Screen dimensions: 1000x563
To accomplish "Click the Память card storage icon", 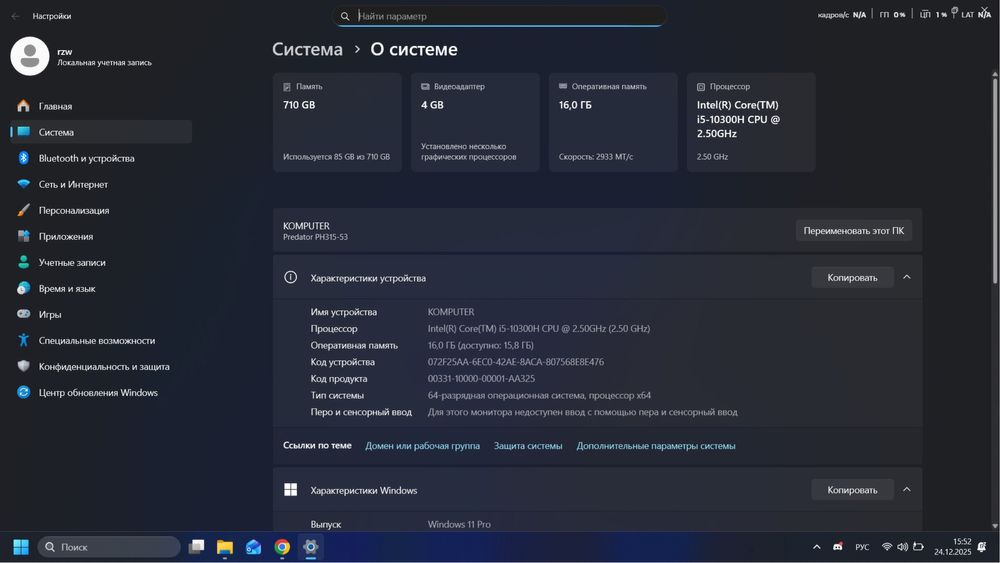I will click(x=287, y=87).
